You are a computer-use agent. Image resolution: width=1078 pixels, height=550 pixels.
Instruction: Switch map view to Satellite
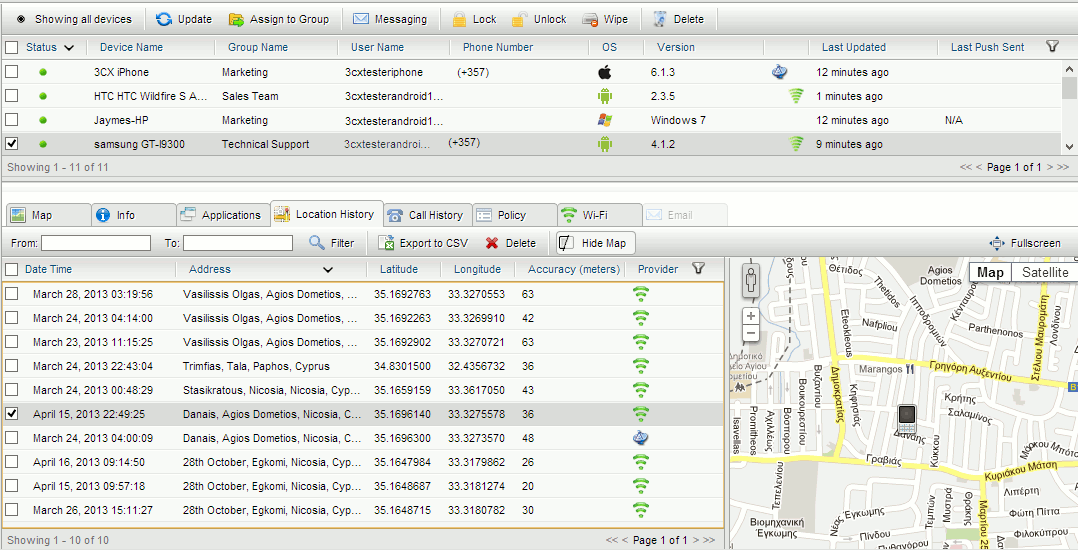1045,272
